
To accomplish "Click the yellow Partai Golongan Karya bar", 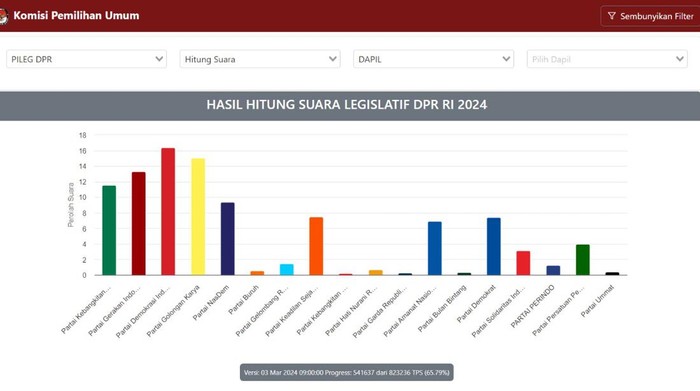I will [198, 216].
